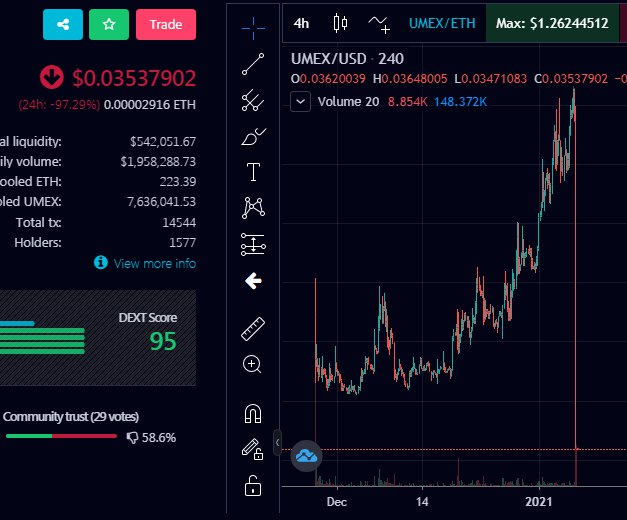Click the 223.39 pooled ETH value
Screen dimensions: 627x520
(x=178, y=182)
